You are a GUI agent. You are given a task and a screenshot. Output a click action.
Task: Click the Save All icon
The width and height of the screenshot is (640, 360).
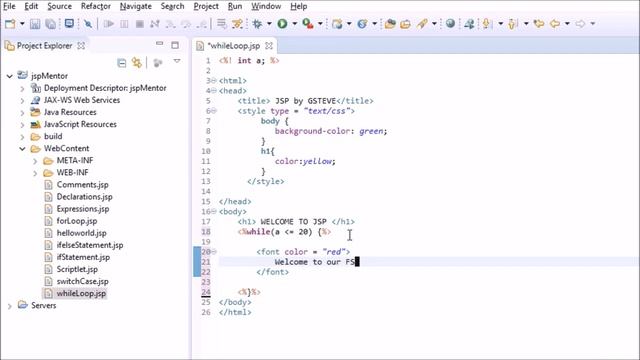[51, 24]
